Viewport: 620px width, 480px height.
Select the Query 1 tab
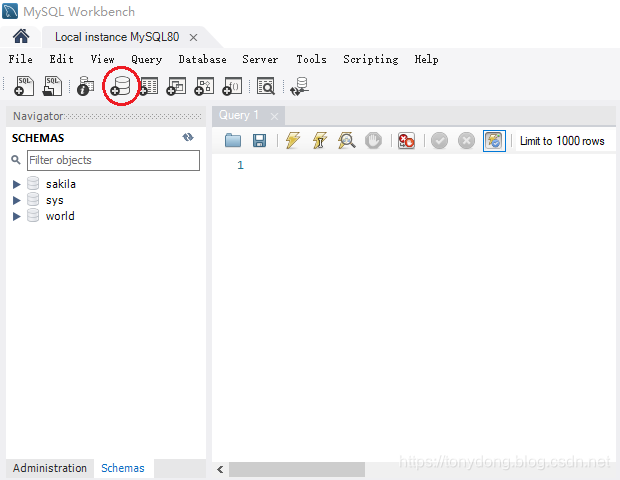click(x=239, y=115)
